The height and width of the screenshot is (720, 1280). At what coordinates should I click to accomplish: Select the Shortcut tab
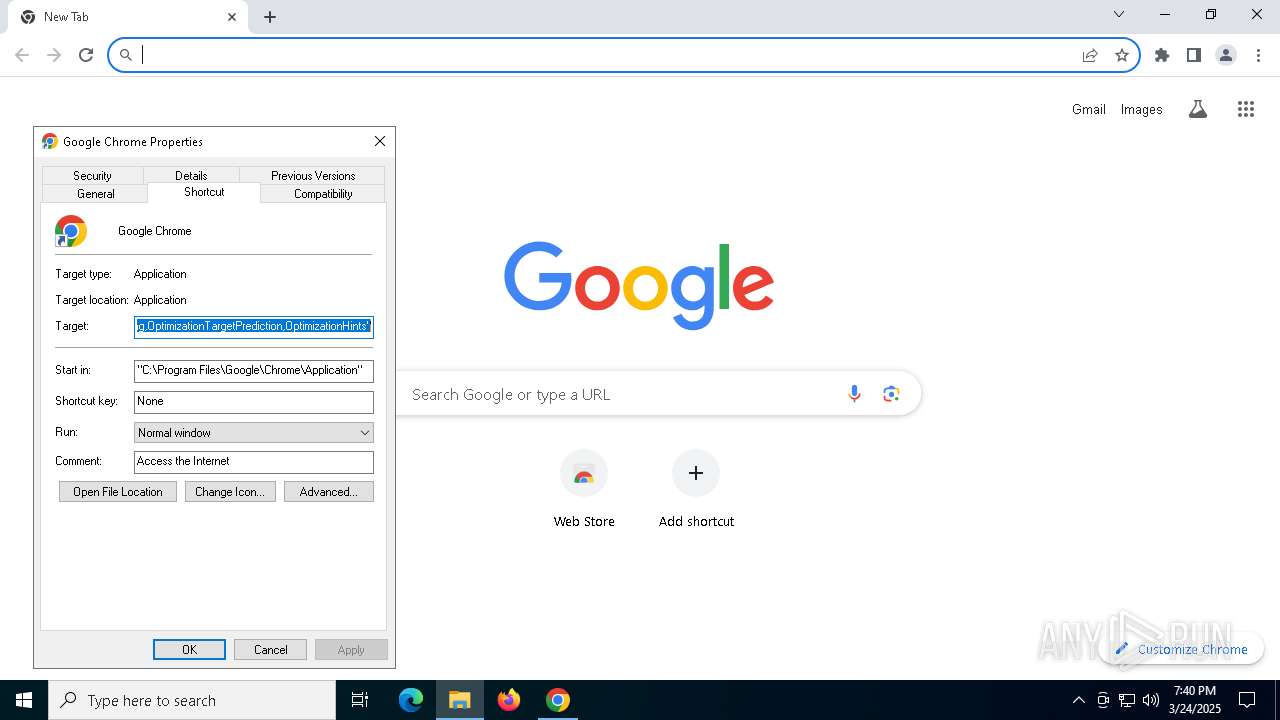point(204,192)
